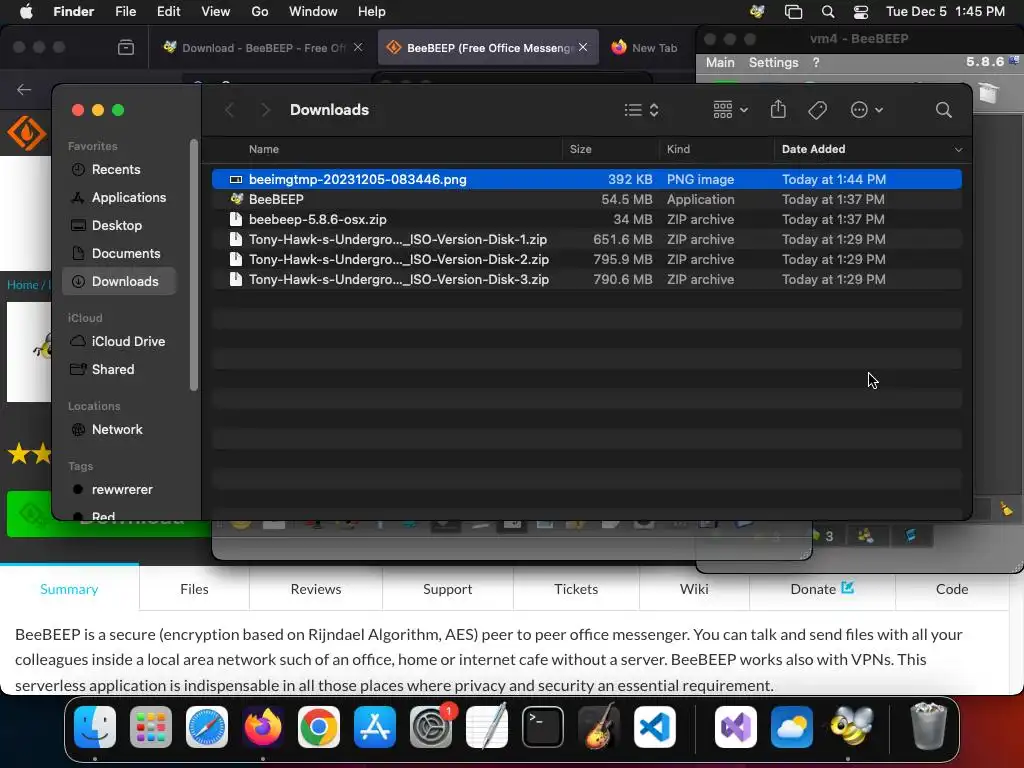1024x768 pixels.
Task: Switch to Download - BeeBEEP browser tab
Action: point(263,48)
